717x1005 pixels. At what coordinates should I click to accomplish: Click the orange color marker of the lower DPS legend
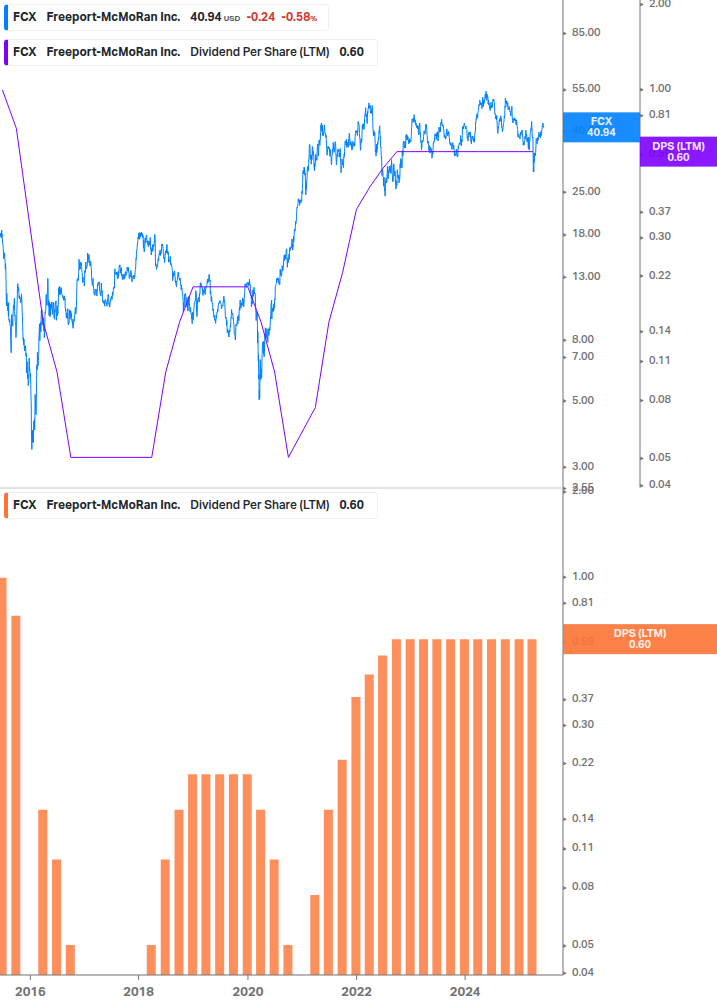6,505
